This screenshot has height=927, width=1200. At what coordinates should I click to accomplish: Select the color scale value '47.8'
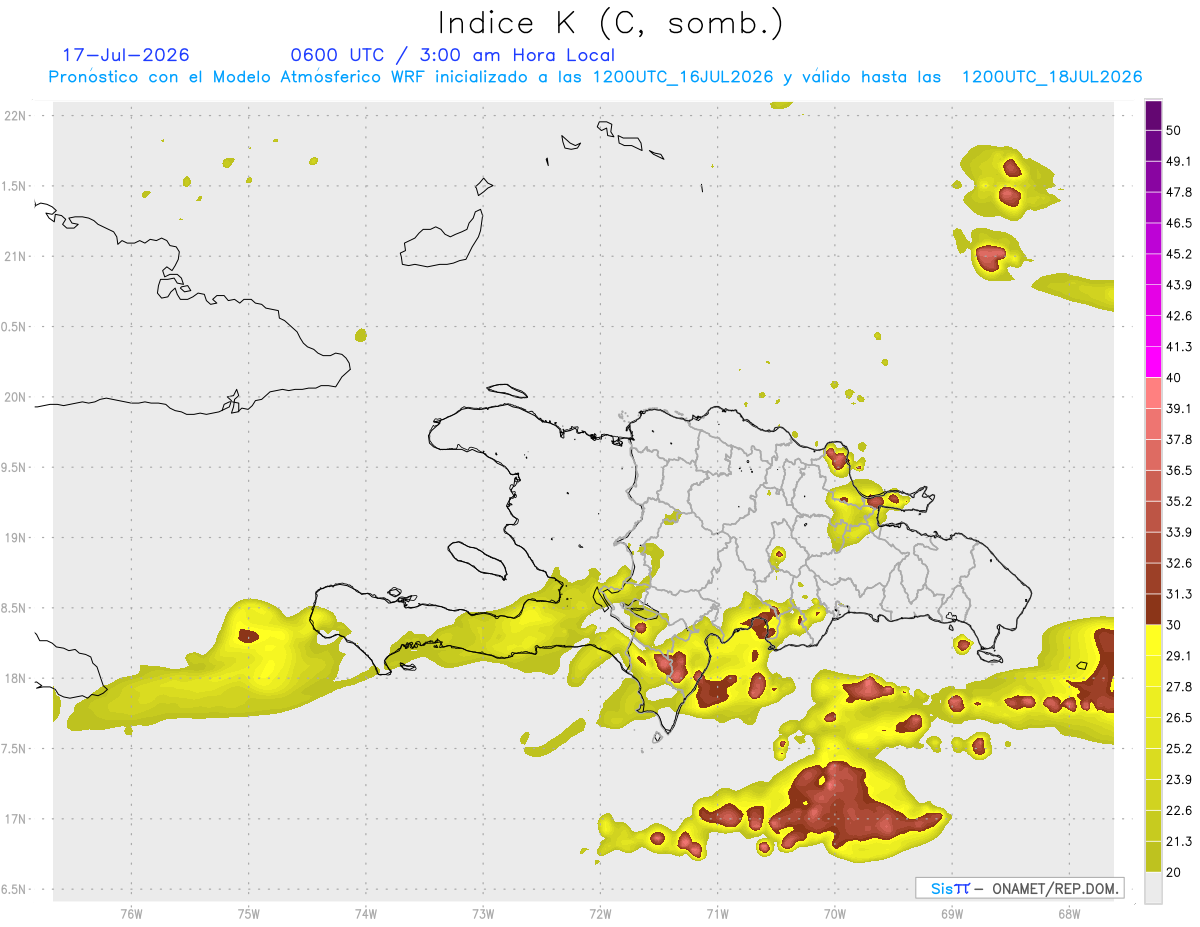(1179, 192)
